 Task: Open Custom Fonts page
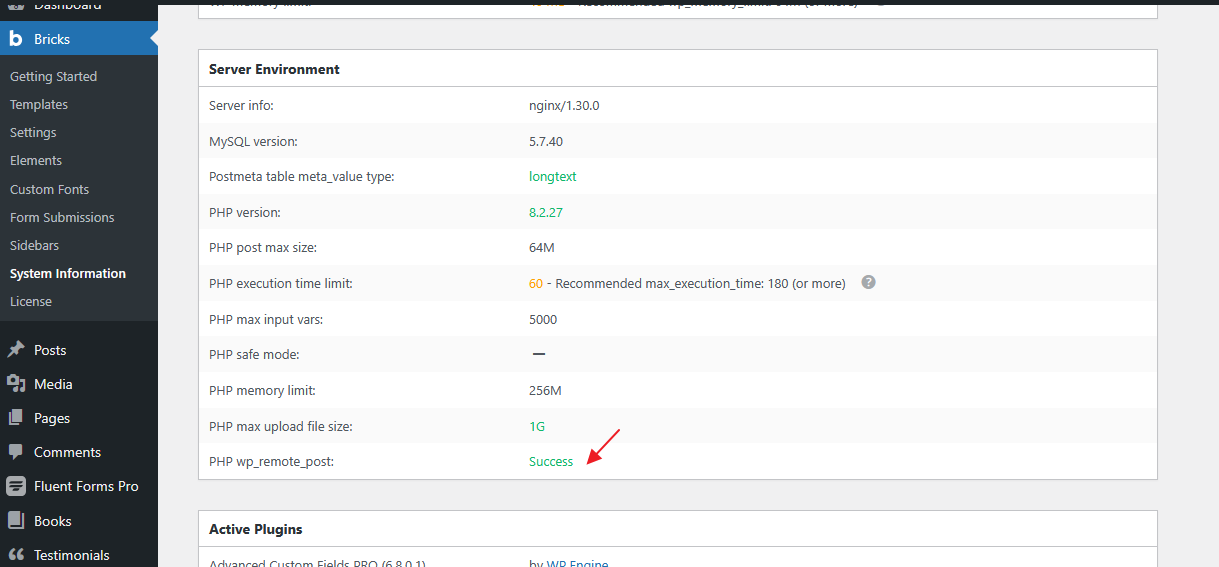tap(49, 189)
